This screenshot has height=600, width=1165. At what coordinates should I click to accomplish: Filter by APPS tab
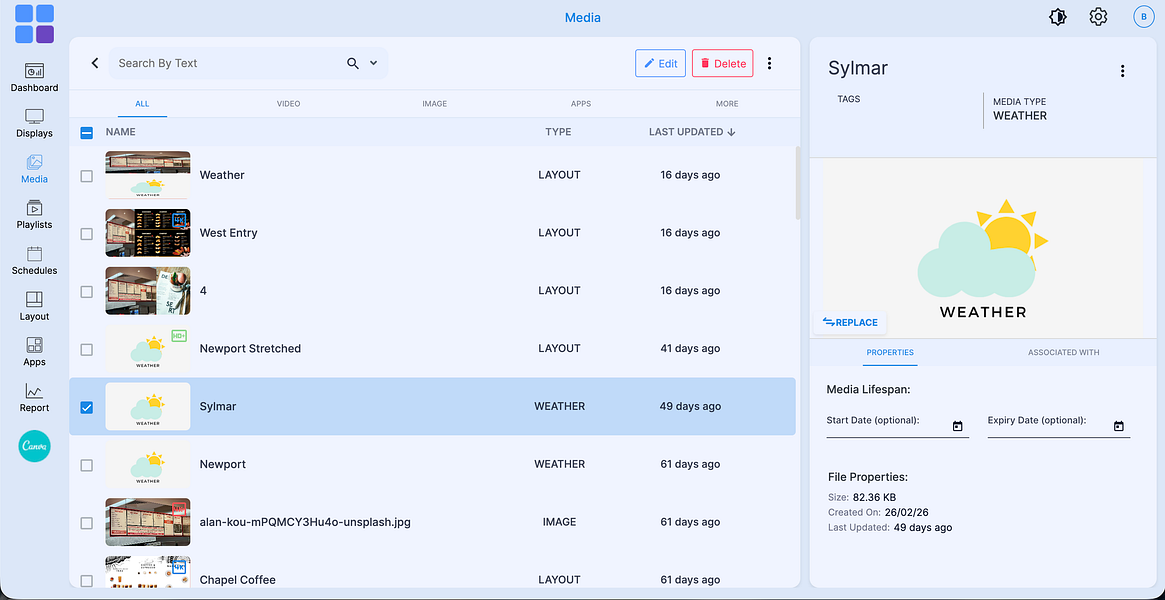tap(581, 104)
